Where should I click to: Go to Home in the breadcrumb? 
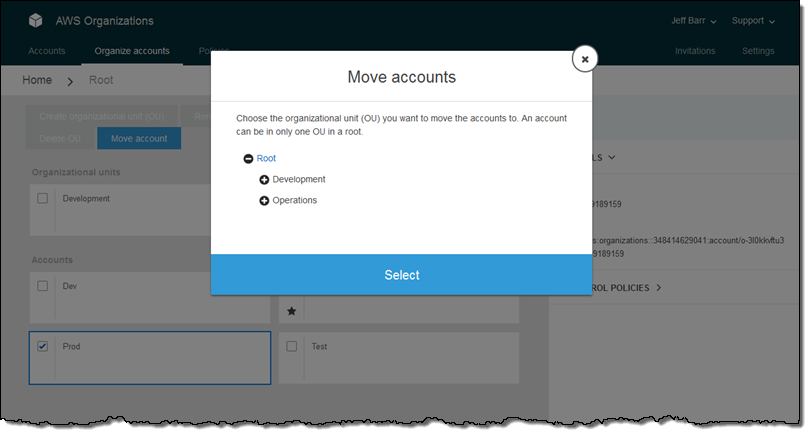click(37, 80)
